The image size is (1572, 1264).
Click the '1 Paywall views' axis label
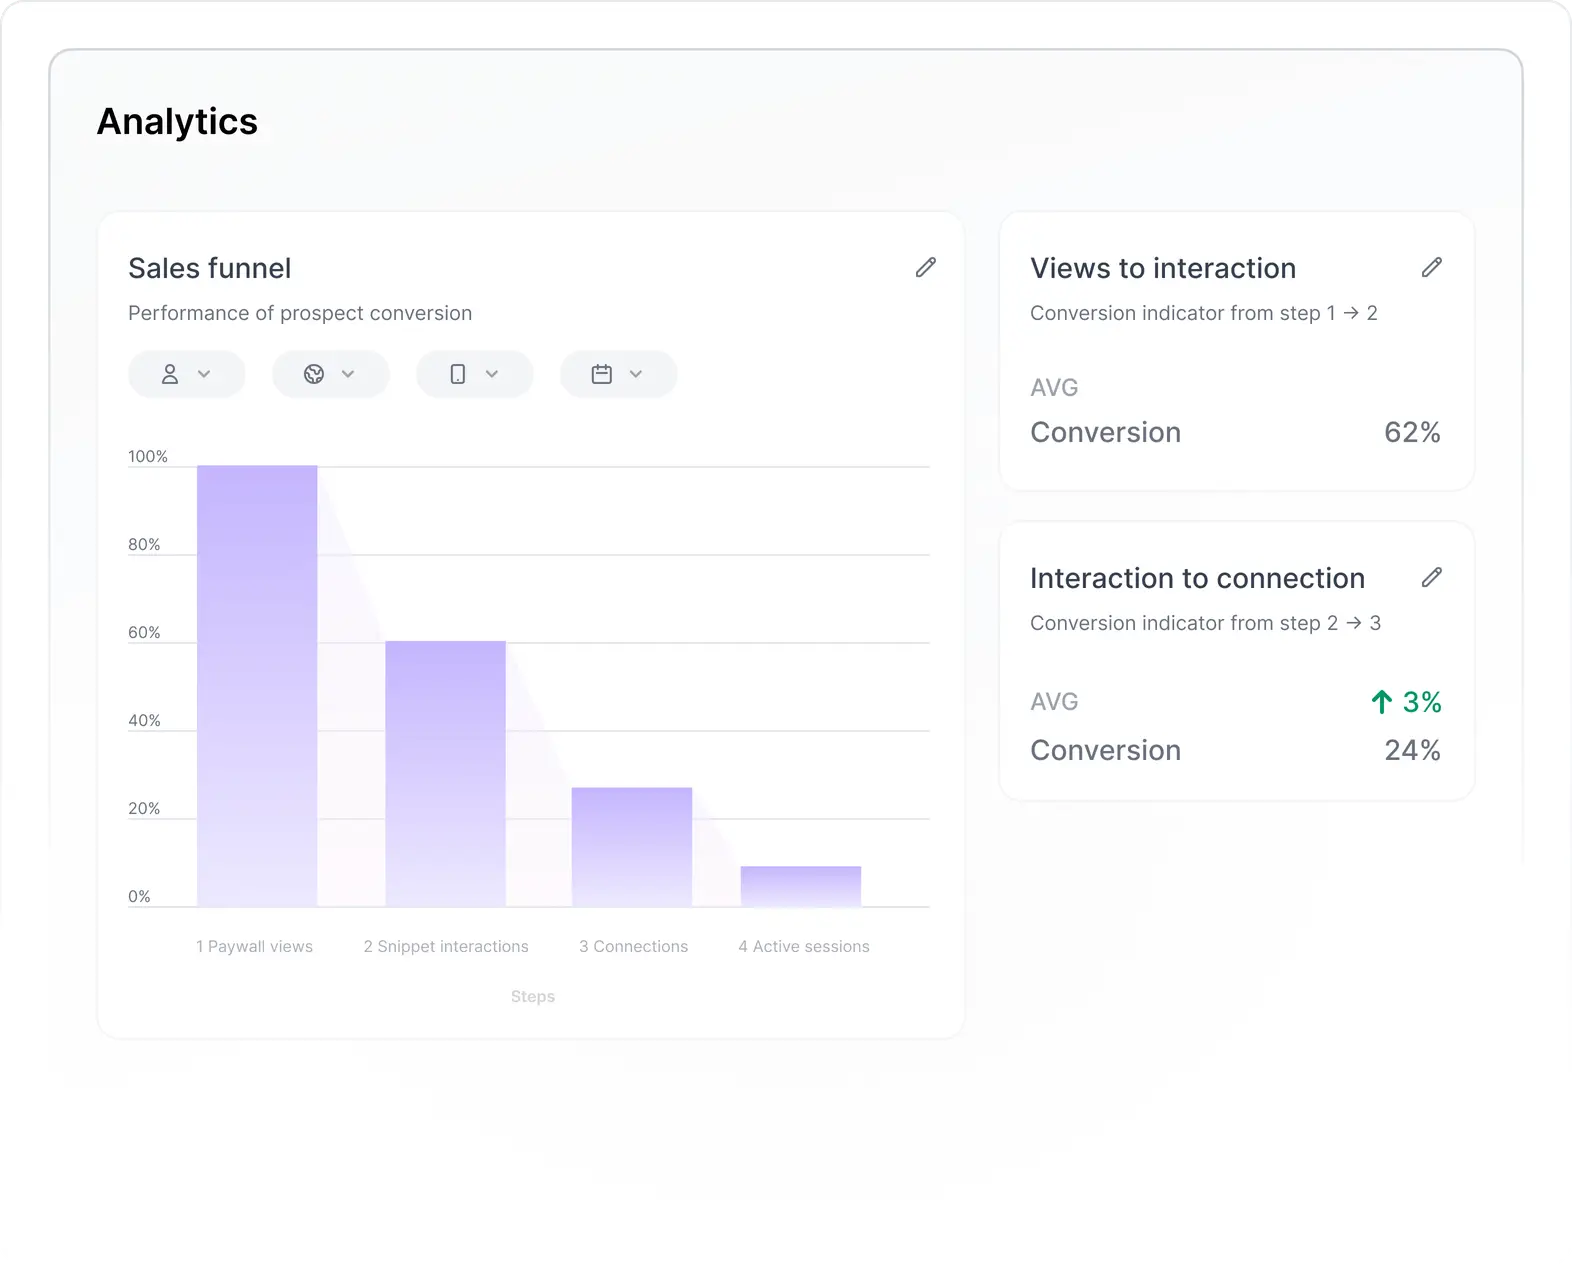[254, 946]
